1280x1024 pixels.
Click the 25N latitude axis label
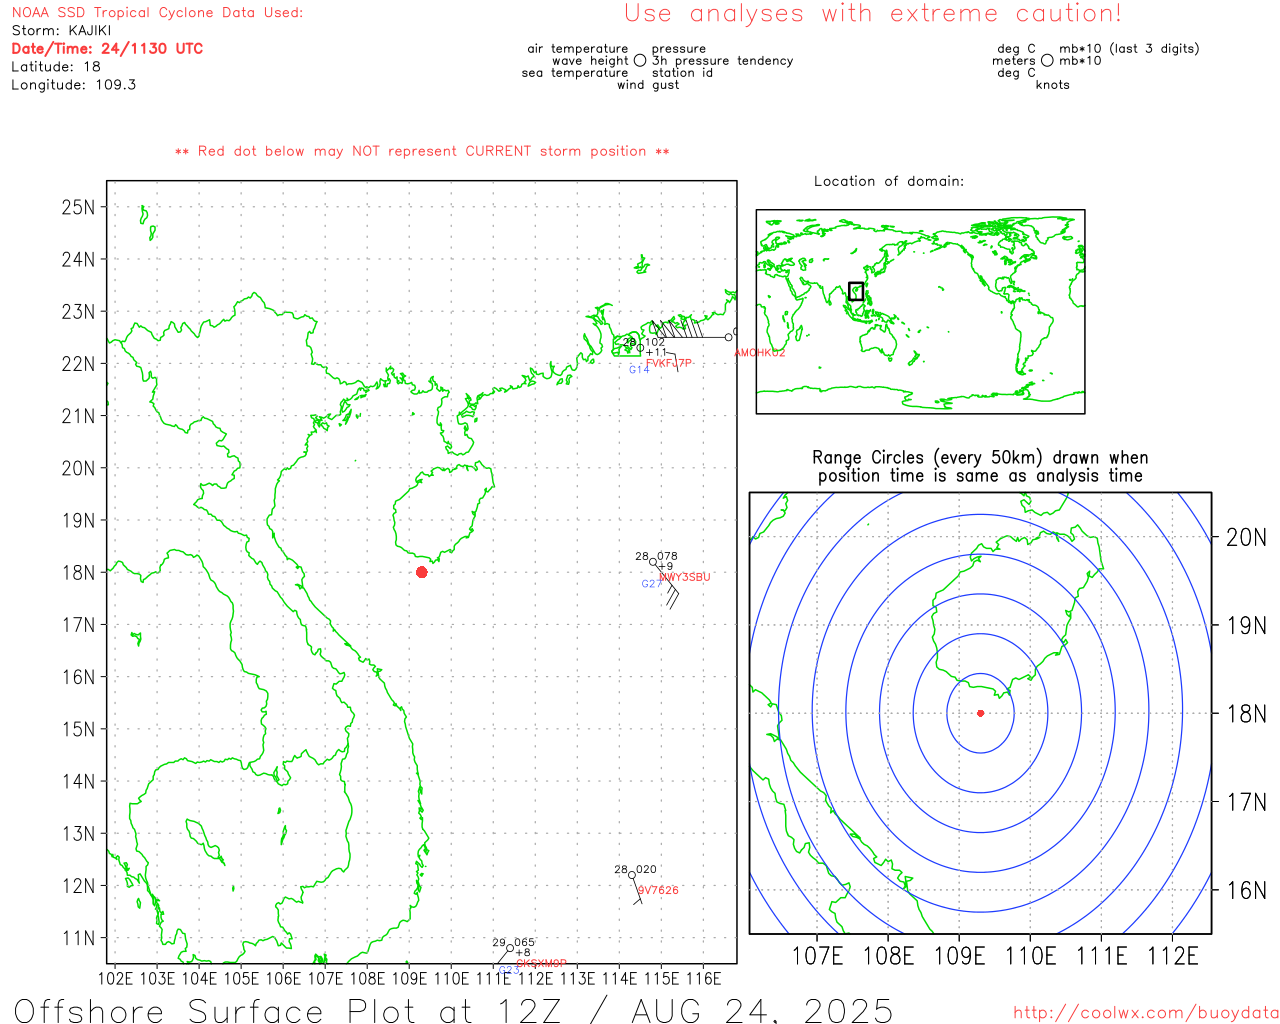[x=78, y=207]
